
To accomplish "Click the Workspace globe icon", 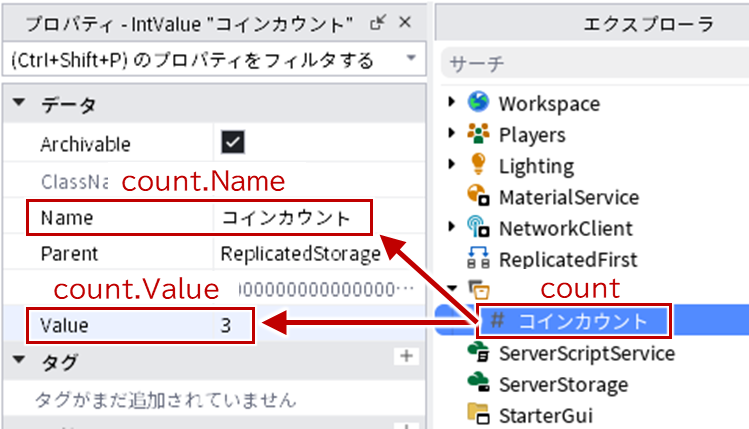I will coord(478,102).
